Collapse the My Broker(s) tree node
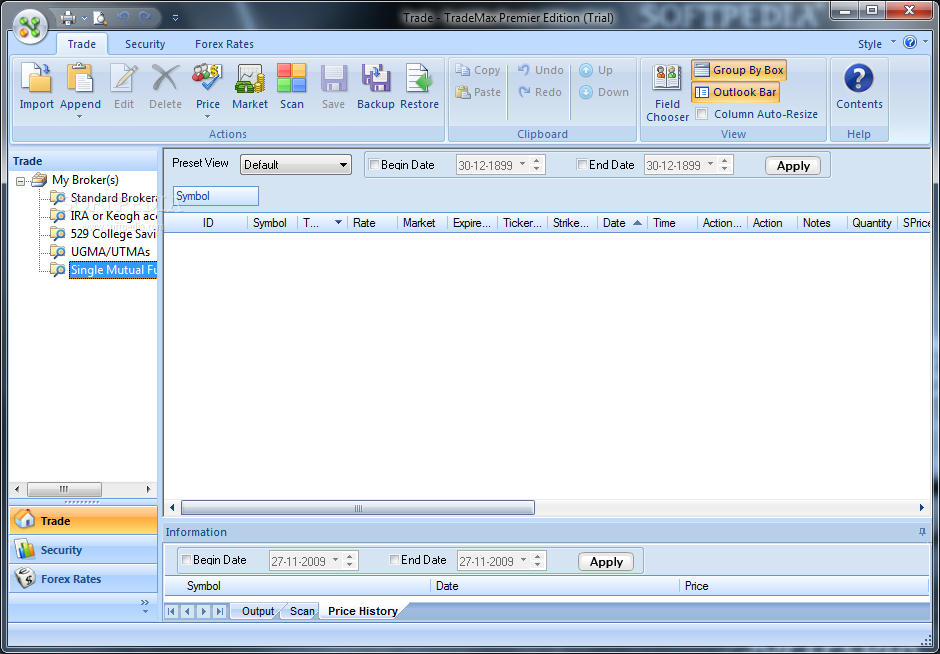The height and width of the screenshot is (654, 940). click(x=20, y=180)
